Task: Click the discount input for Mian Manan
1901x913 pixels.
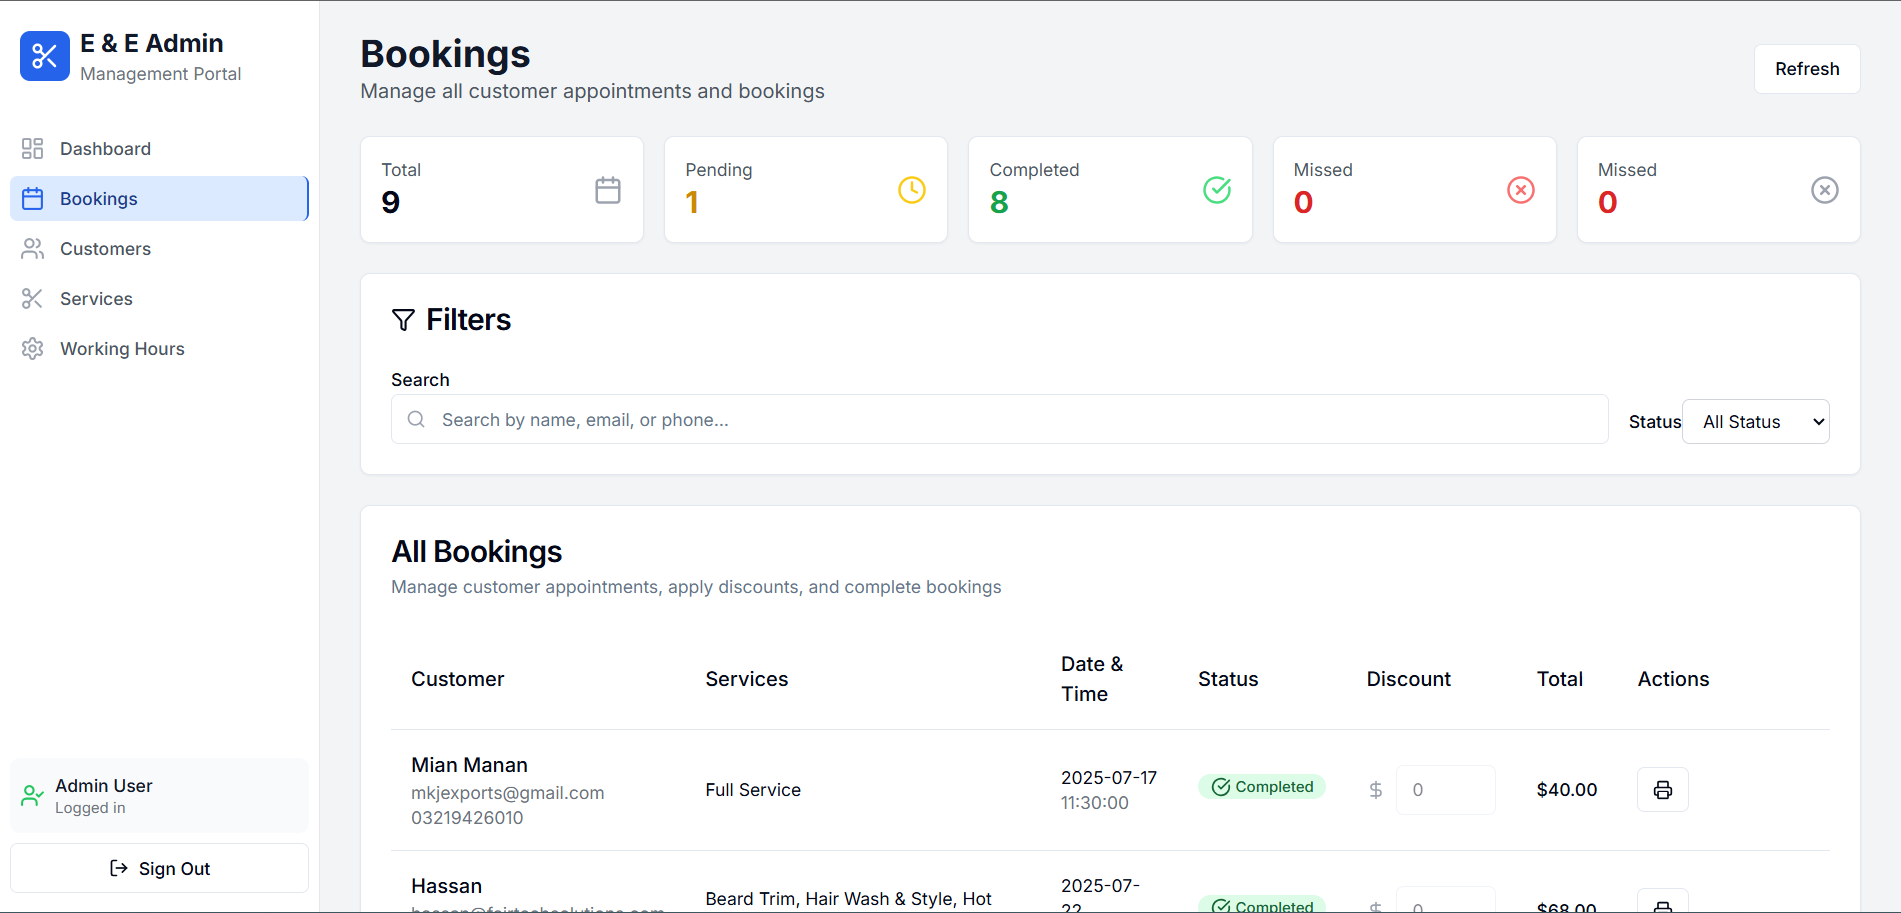Action: click(1445, 789)
